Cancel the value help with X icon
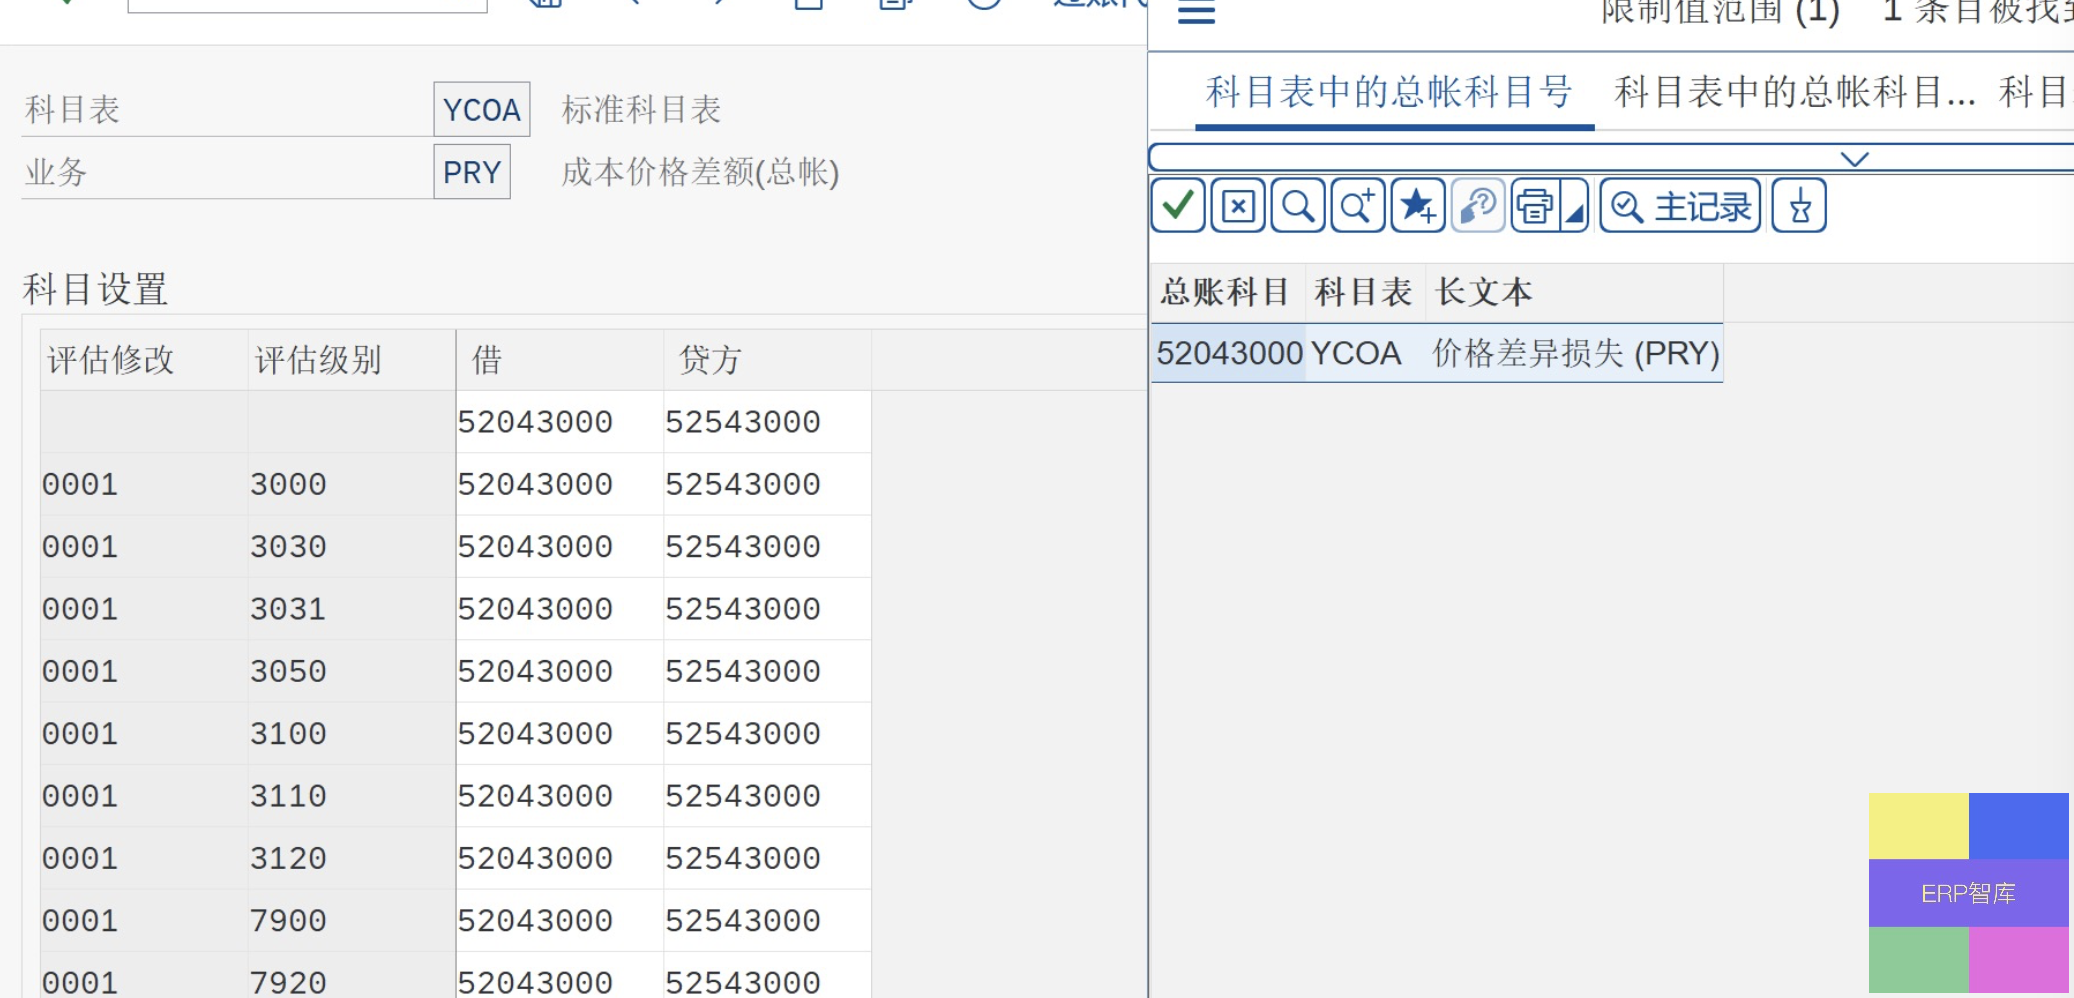 click(1238, 206)
